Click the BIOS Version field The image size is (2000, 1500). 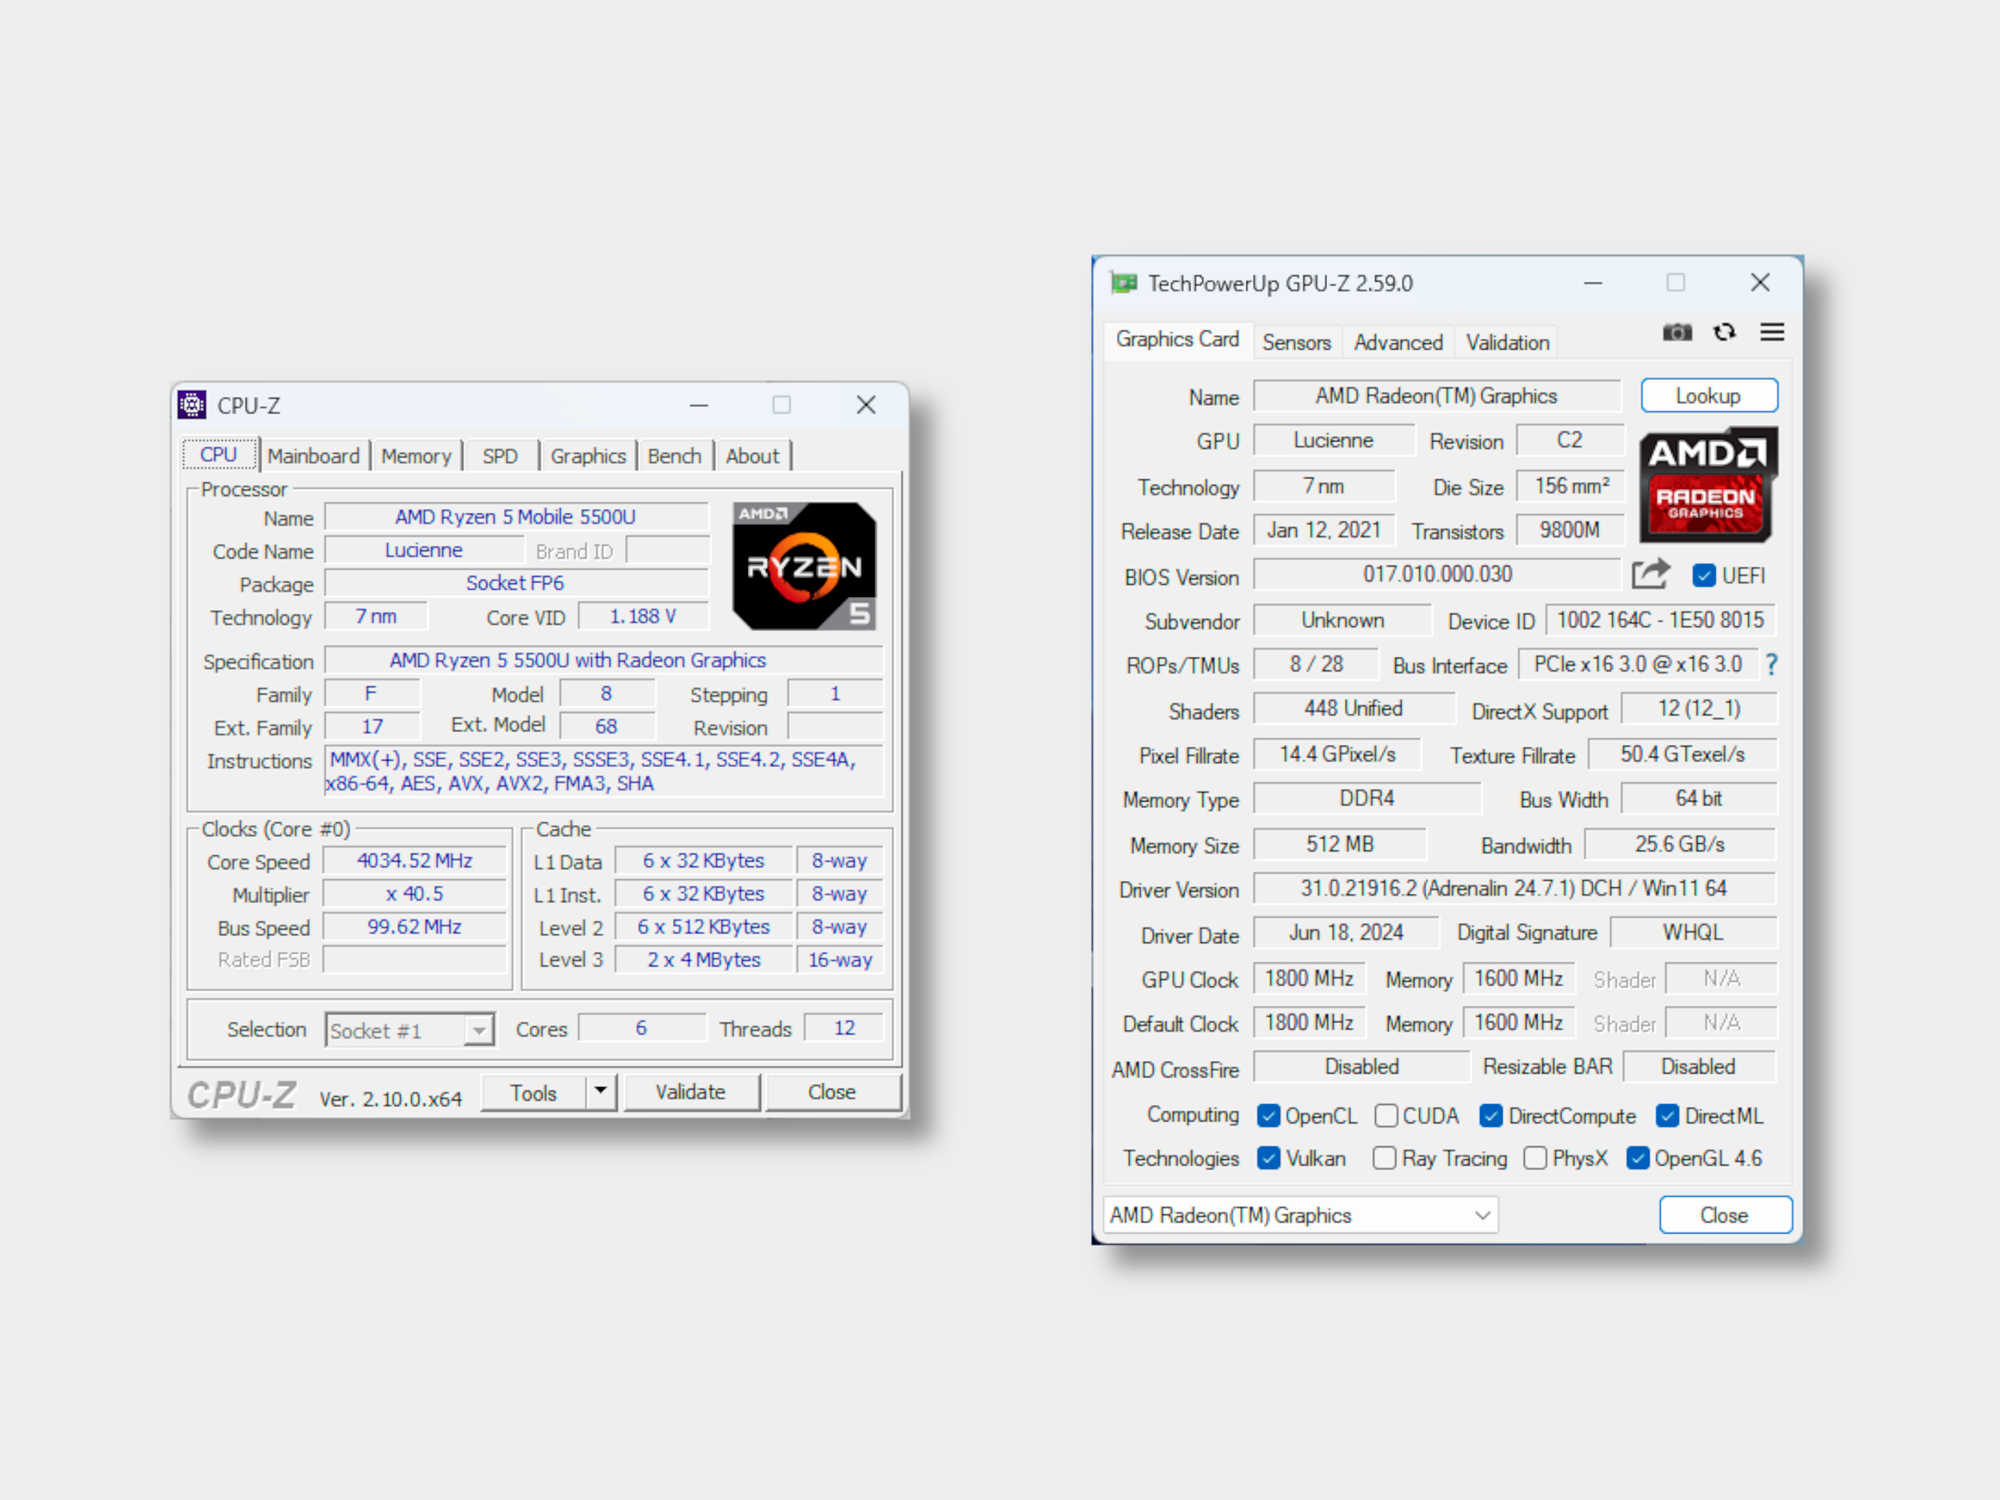[1437, 574]
